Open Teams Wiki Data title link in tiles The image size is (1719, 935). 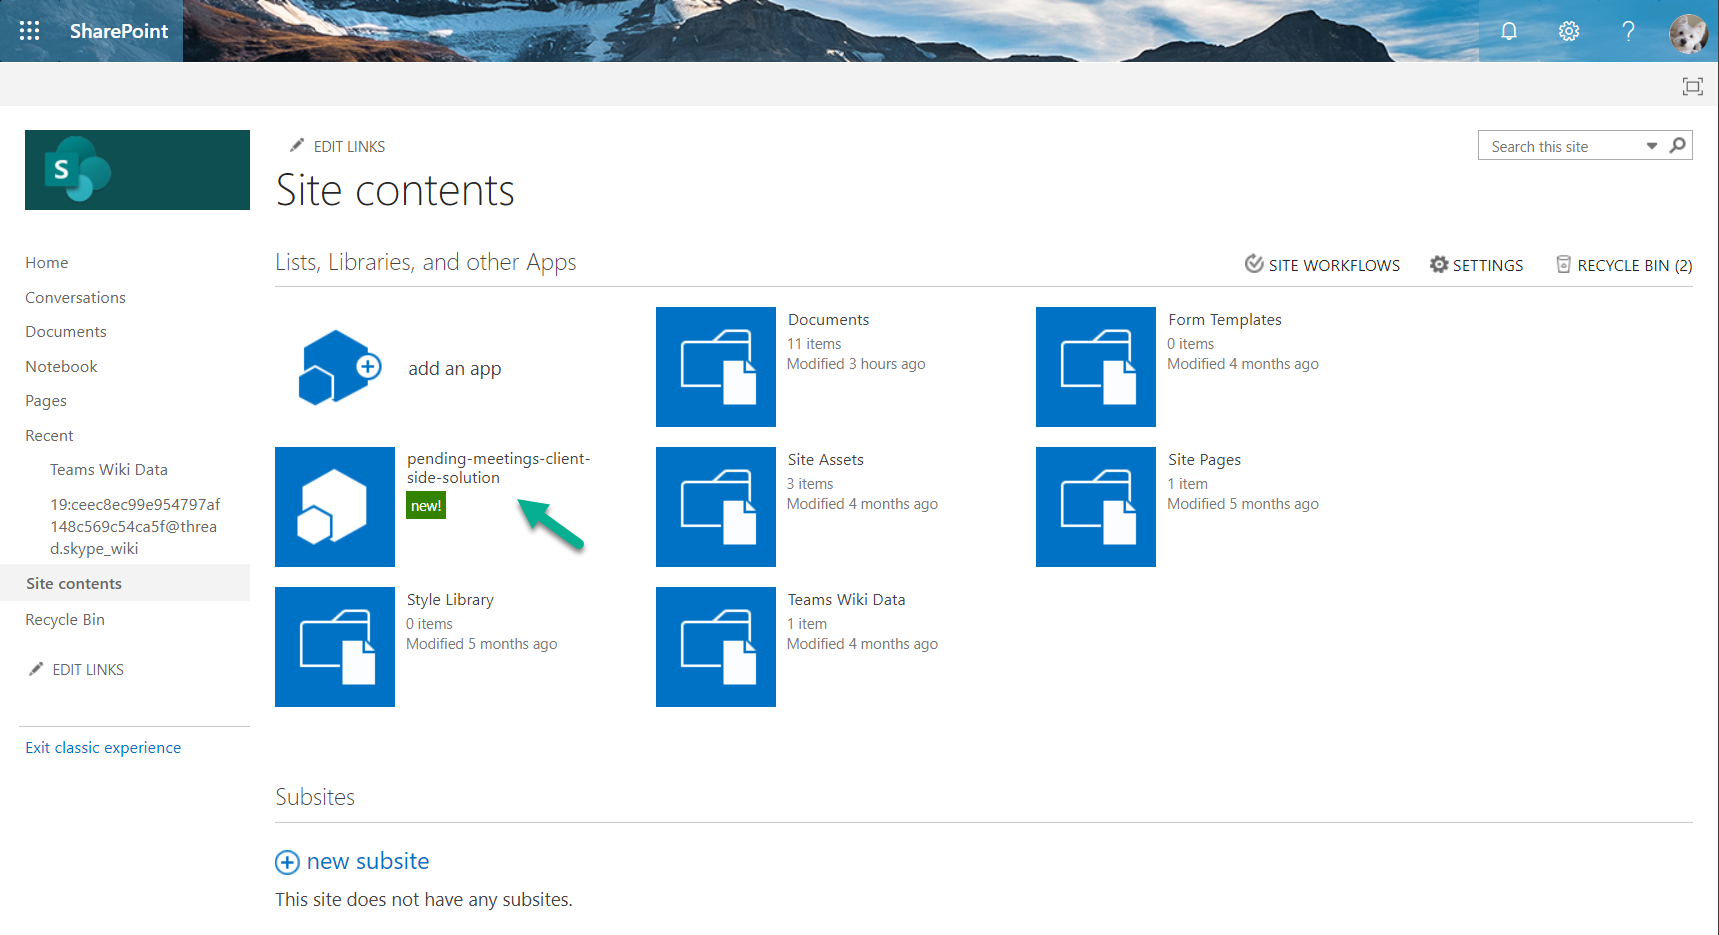tap(846, 600)
